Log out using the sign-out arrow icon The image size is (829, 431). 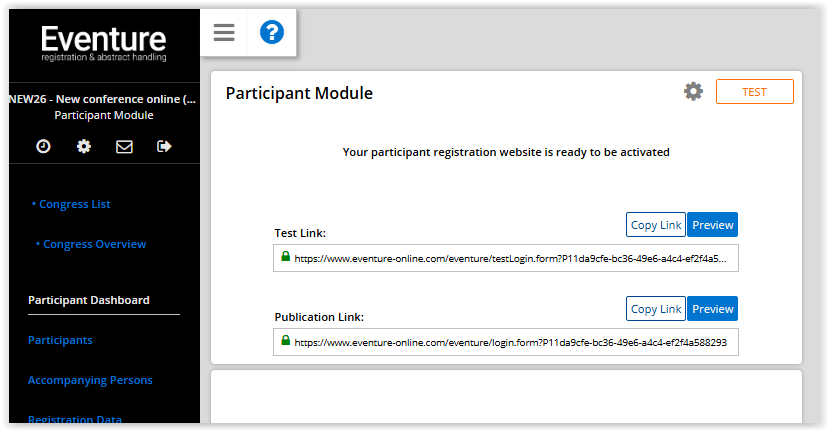pyautogui.click(x=165, y=147)
